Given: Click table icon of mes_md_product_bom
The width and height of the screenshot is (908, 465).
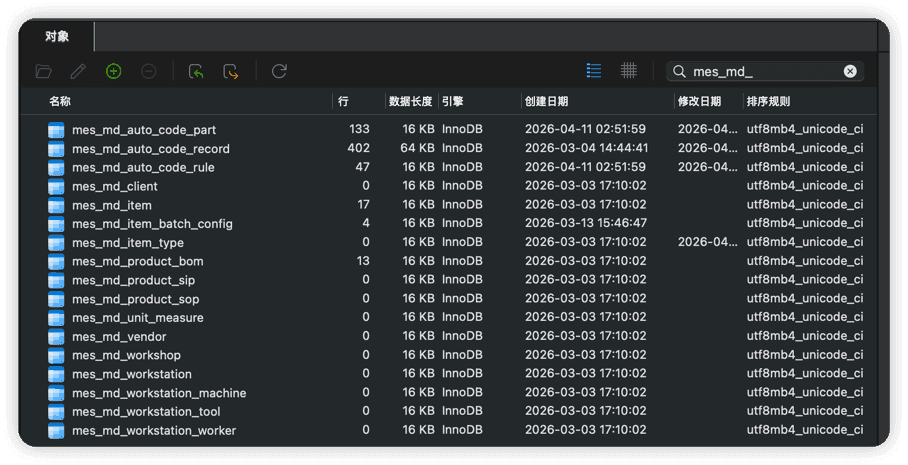Looking at the screenshot, I should 56,261.
